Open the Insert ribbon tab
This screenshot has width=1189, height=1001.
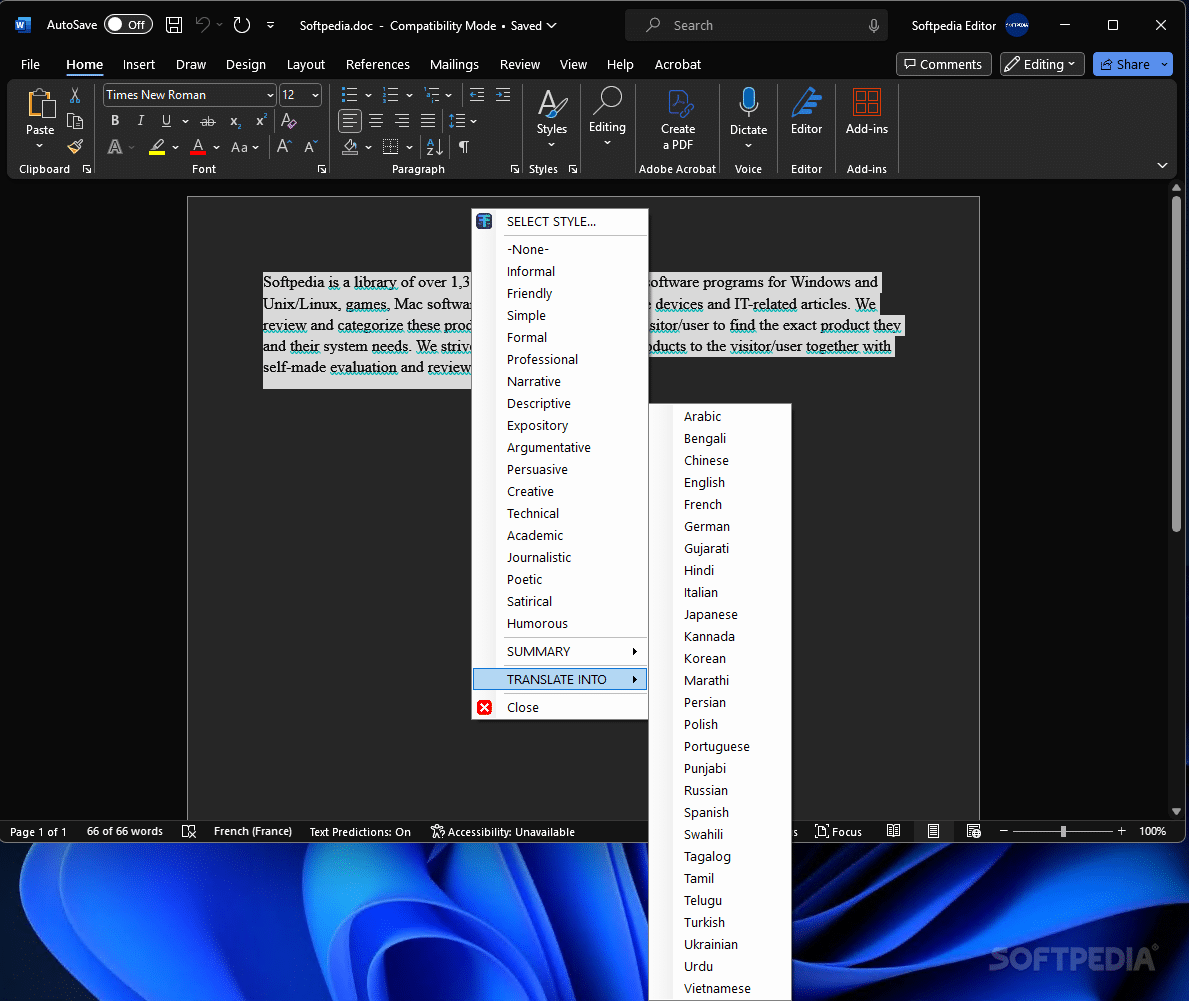click(139, 64)
